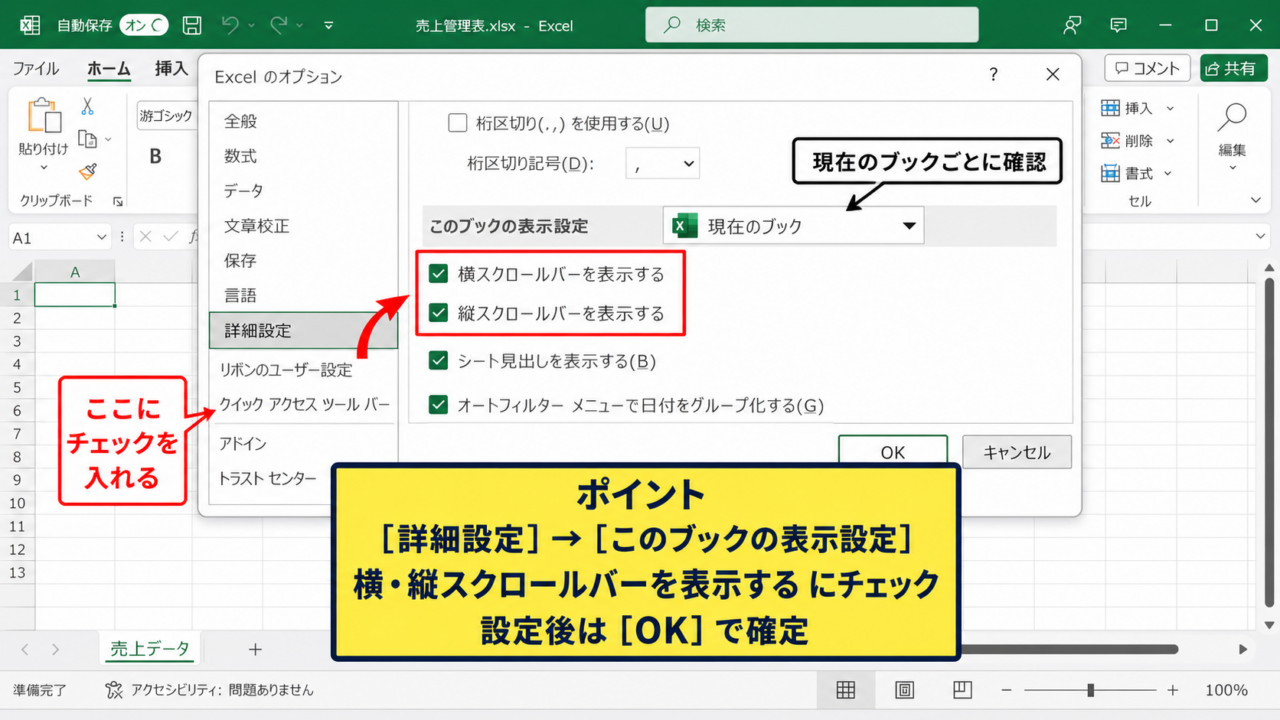This screenshot has width=1280, height=720.
Task: Open クイック アクセス ツール バー category
Action: click(x=303, y=404)
